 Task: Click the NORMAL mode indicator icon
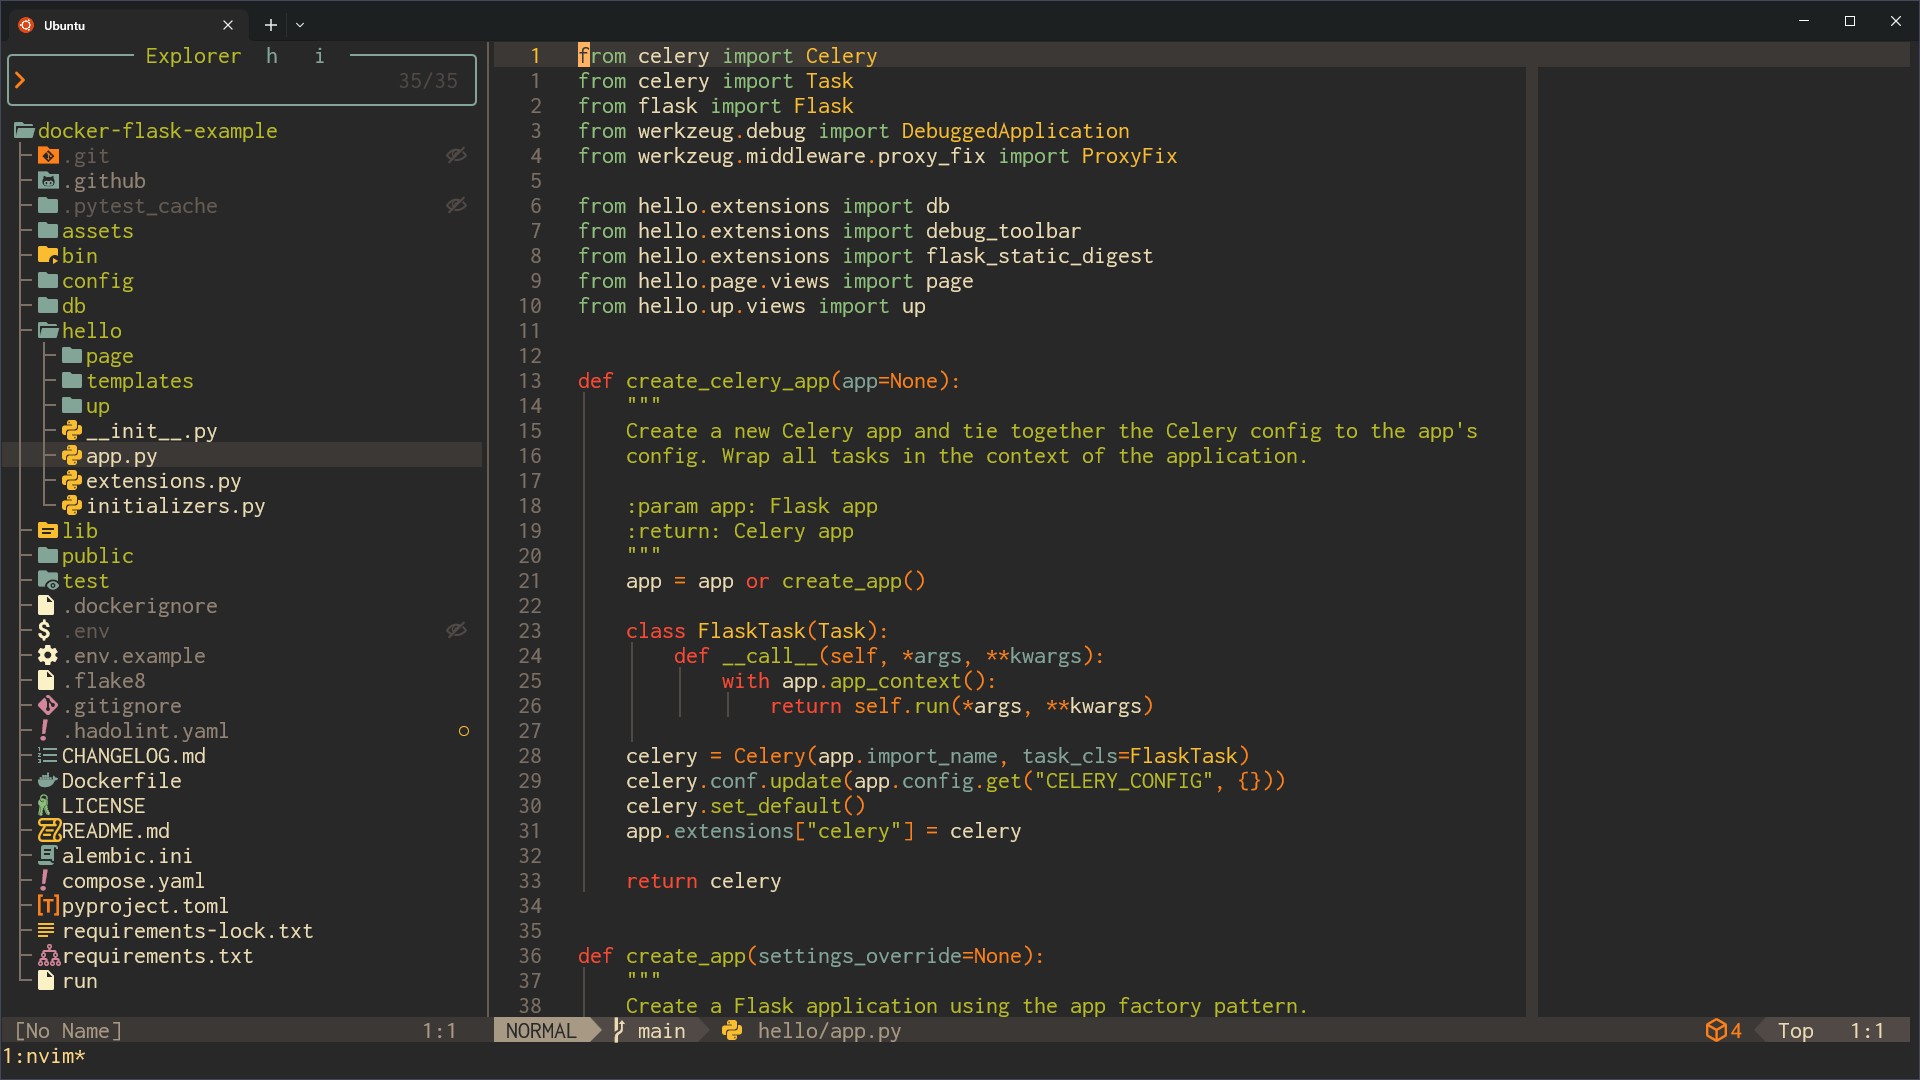point(541,1030)
